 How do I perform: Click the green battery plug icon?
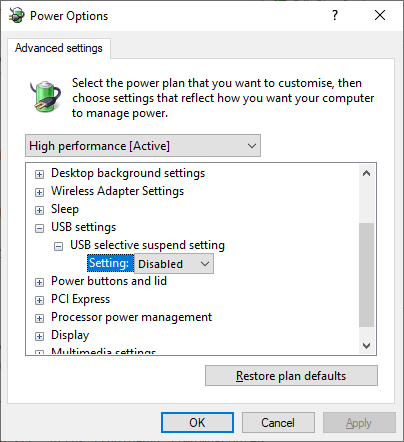pyautogui.click(x=45, y=96)
